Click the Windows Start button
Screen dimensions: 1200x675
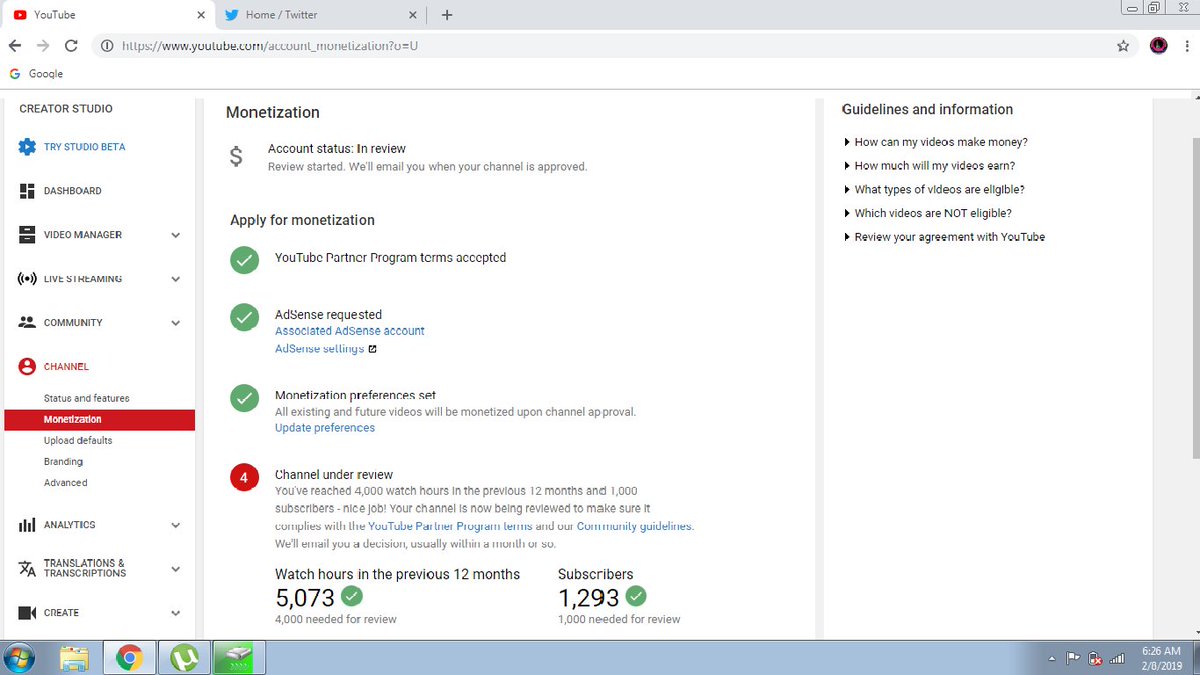pyautogui.click(x=20, y=657)
